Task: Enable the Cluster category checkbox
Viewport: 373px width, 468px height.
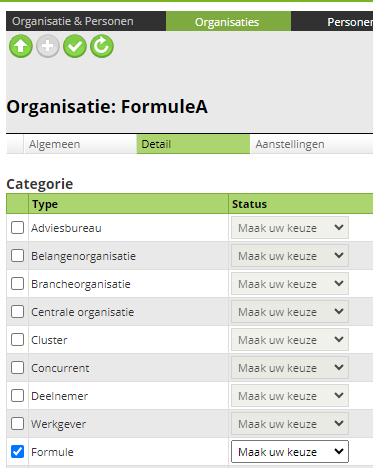Action: [x=17, y=340]
